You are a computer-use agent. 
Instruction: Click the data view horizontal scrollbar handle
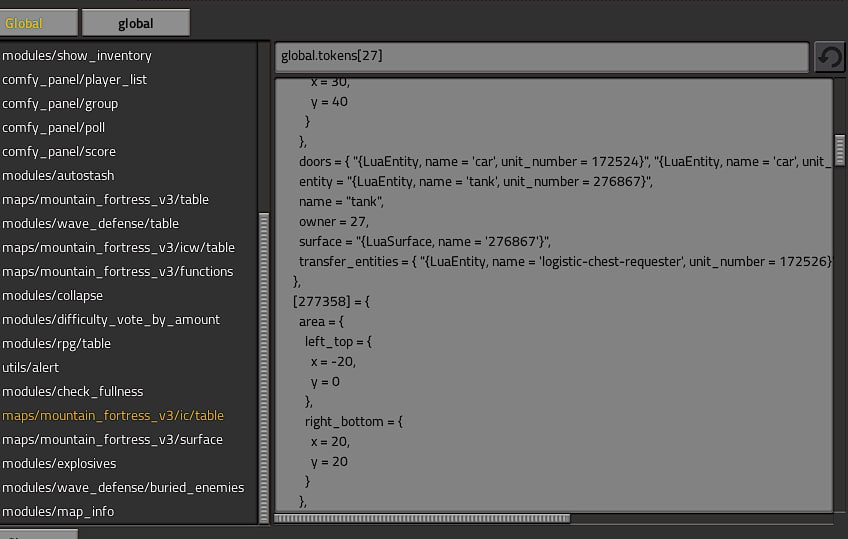coord(422,518)
